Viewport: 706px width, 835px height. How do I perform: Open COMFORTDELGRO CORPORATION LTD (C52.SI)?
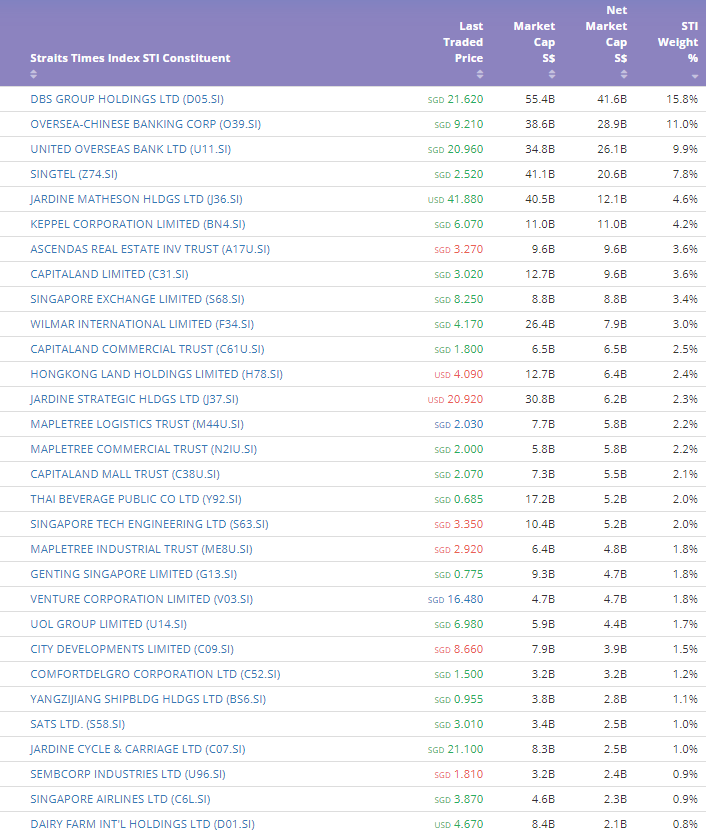155,675
